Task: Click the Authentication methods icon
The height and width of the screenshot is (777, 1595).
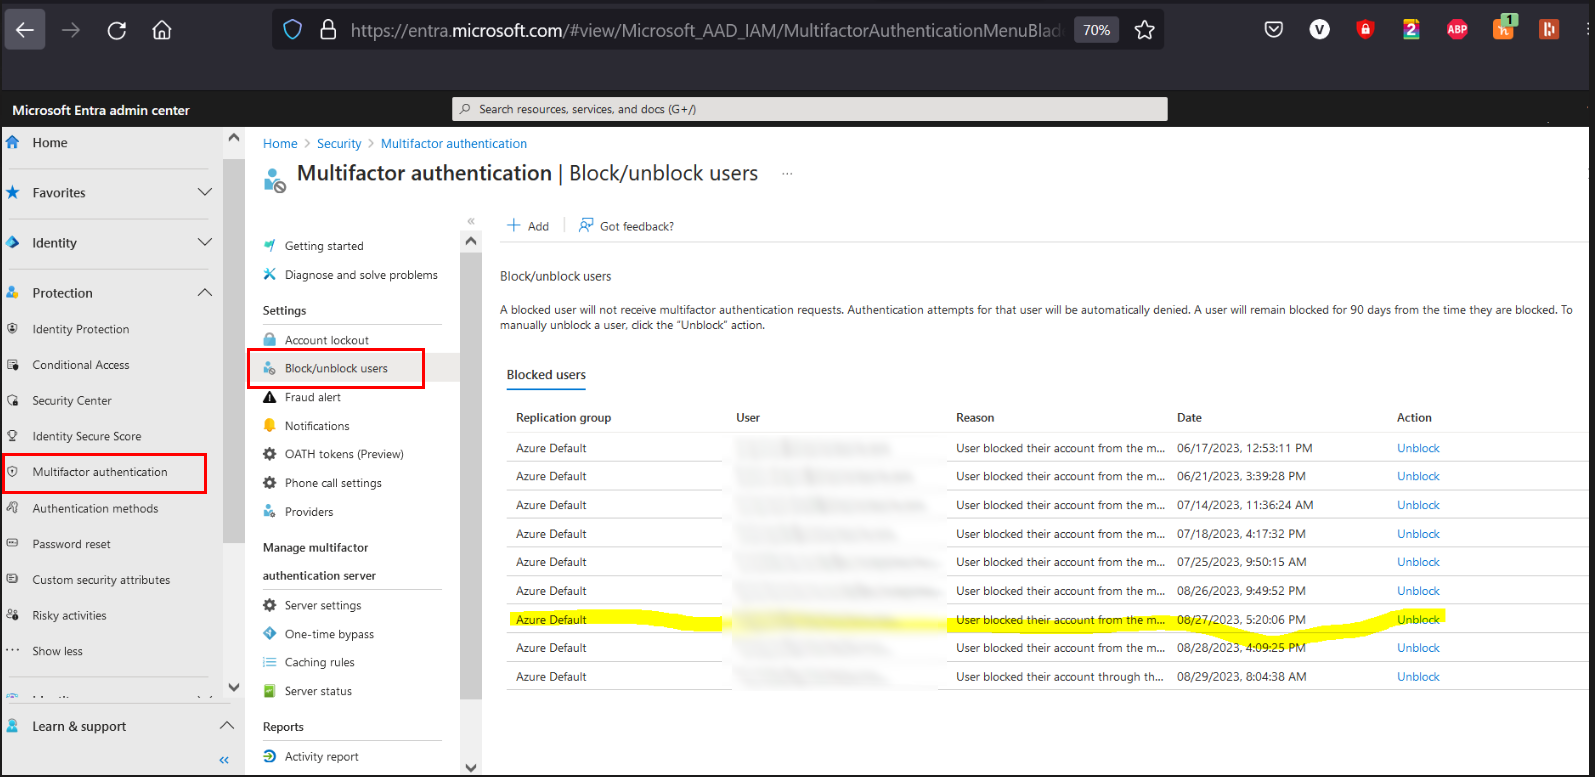Action: (13, 508)
